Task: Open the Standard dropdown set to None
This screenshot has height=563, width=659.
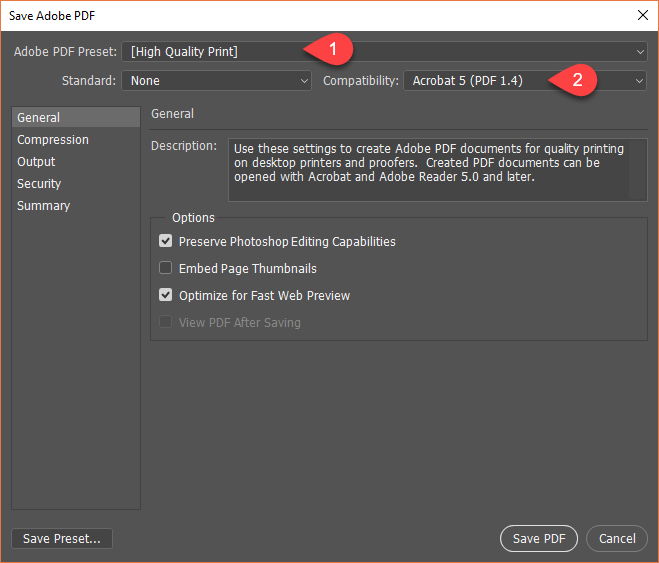Action: pos(216,81)
